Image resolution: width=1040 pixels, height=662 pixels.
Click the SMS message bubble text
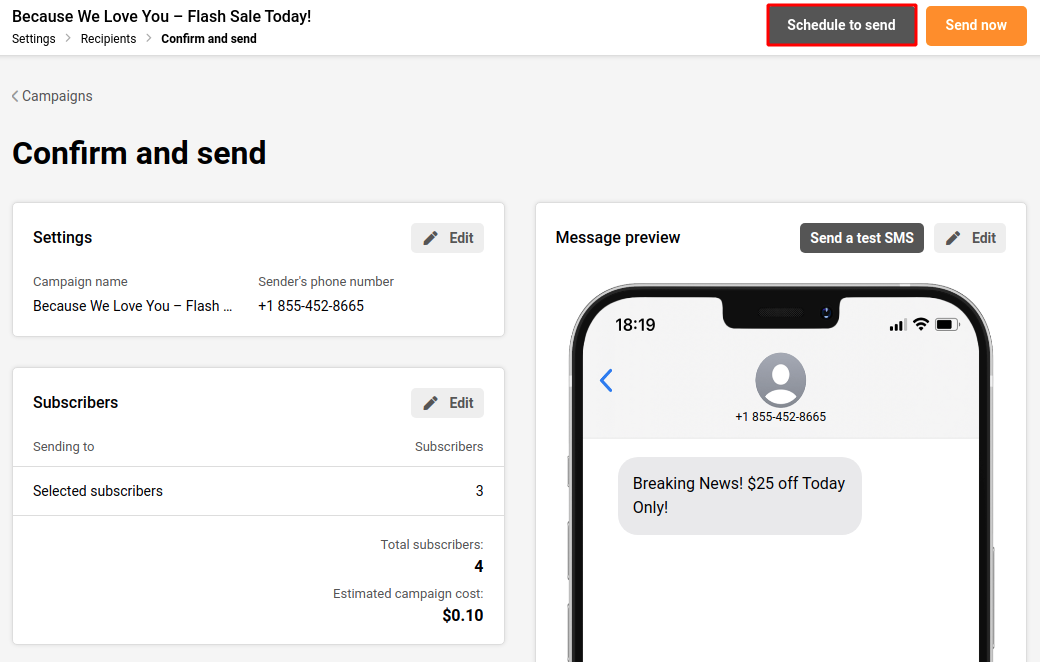click(739, 495)
